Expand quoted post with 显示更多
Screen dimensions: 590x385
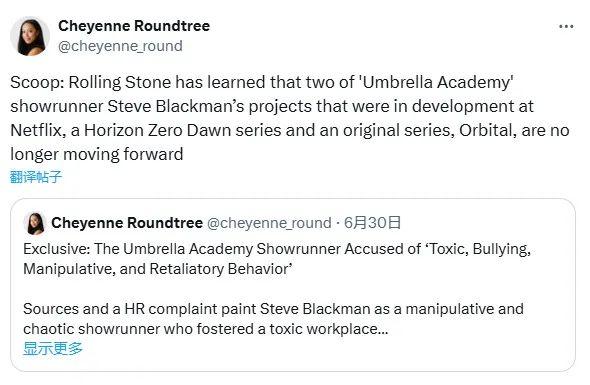(53, 348)
